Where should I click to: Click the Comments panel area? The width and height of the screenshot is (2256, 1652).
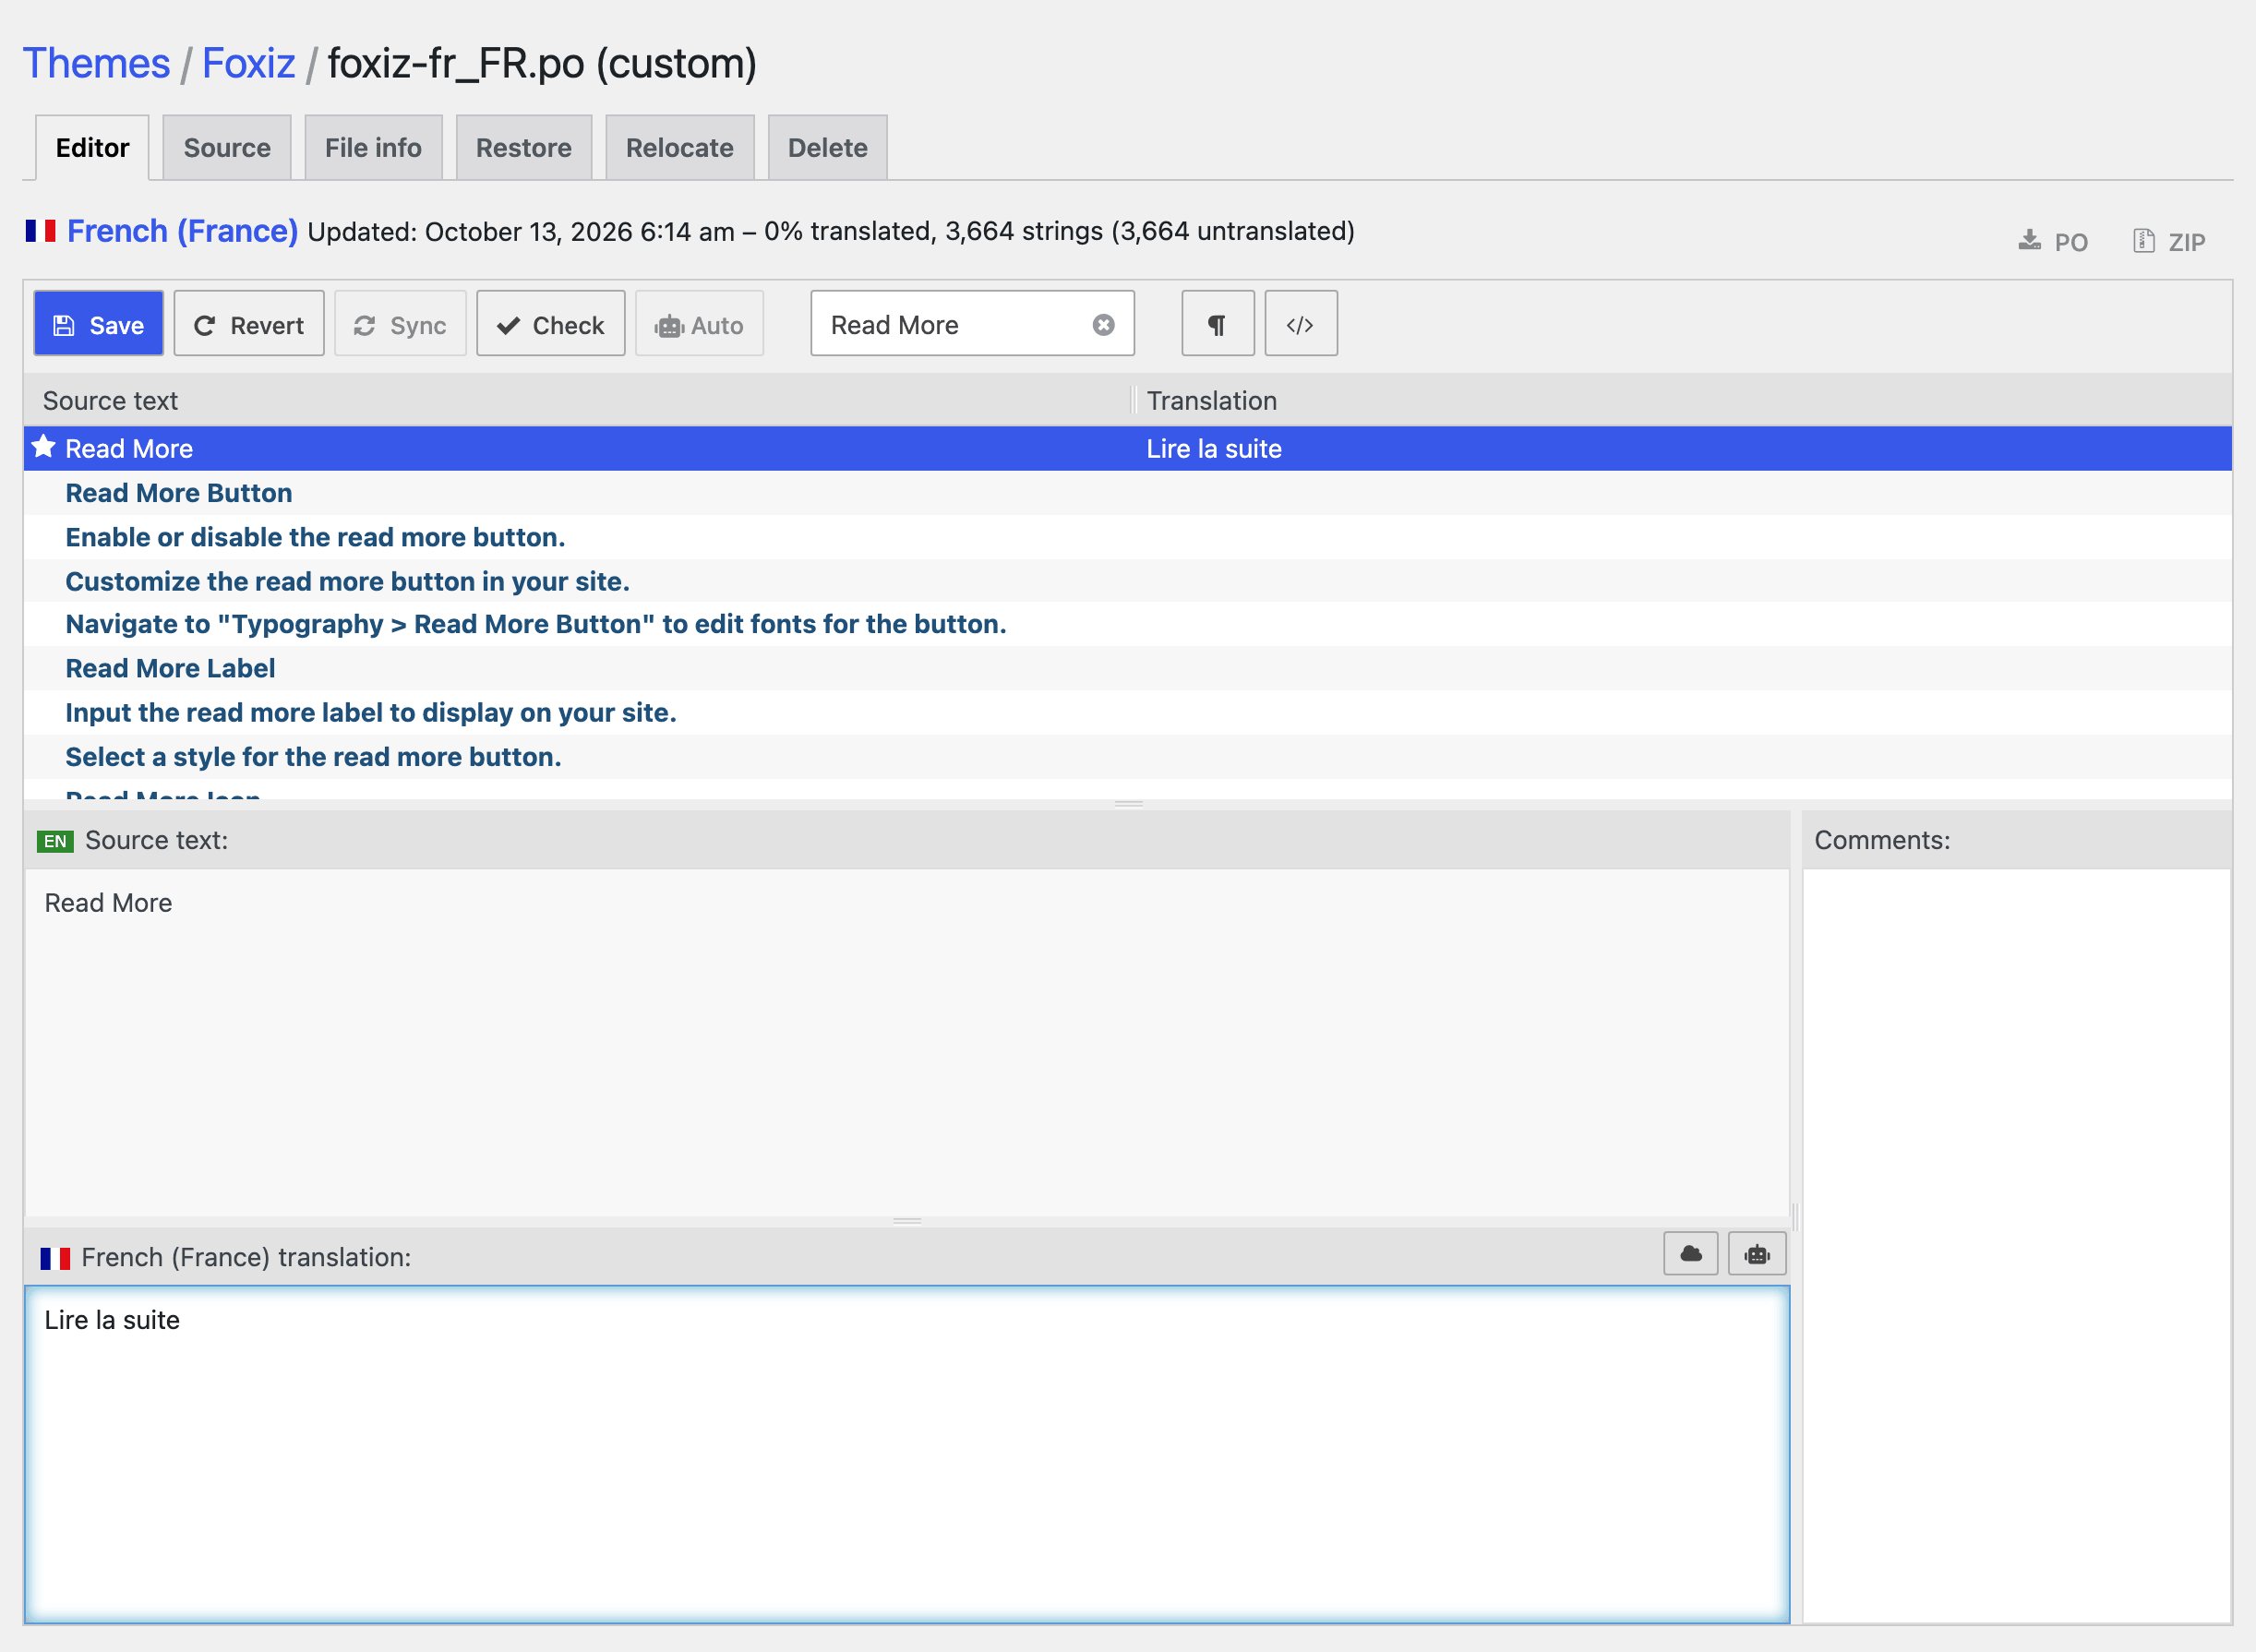[x=2017, y=1245]
